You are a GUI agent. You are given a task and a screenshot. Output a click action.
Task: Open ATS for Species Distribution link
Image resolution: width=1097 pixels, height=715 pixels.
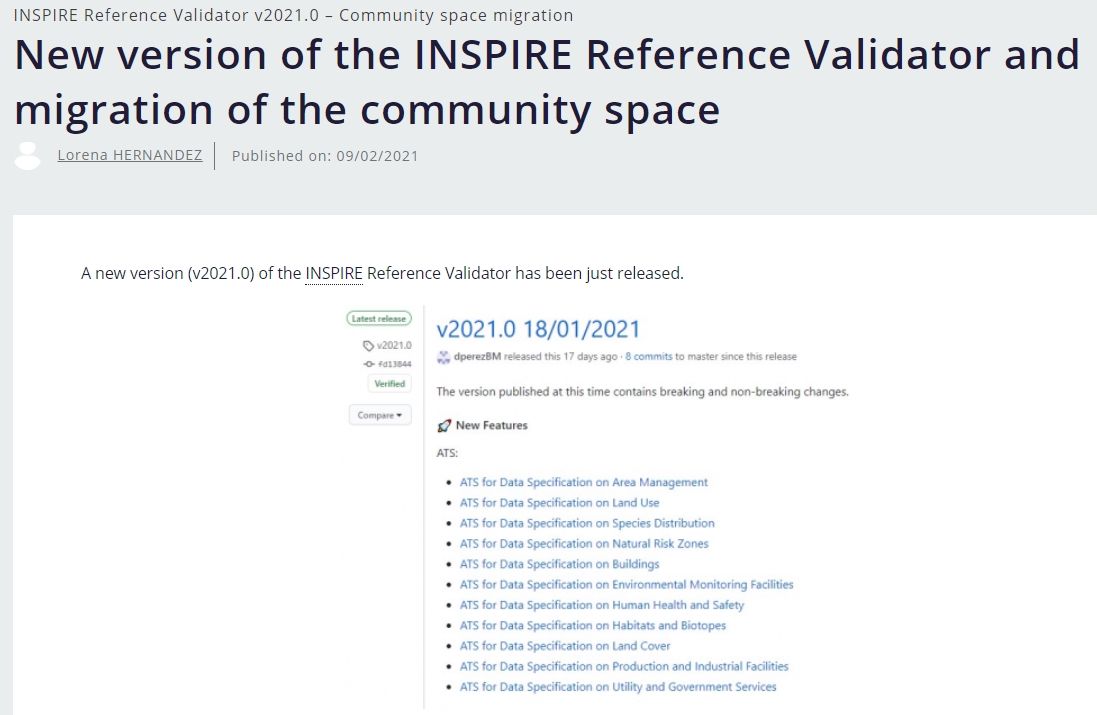pos(587,523)
